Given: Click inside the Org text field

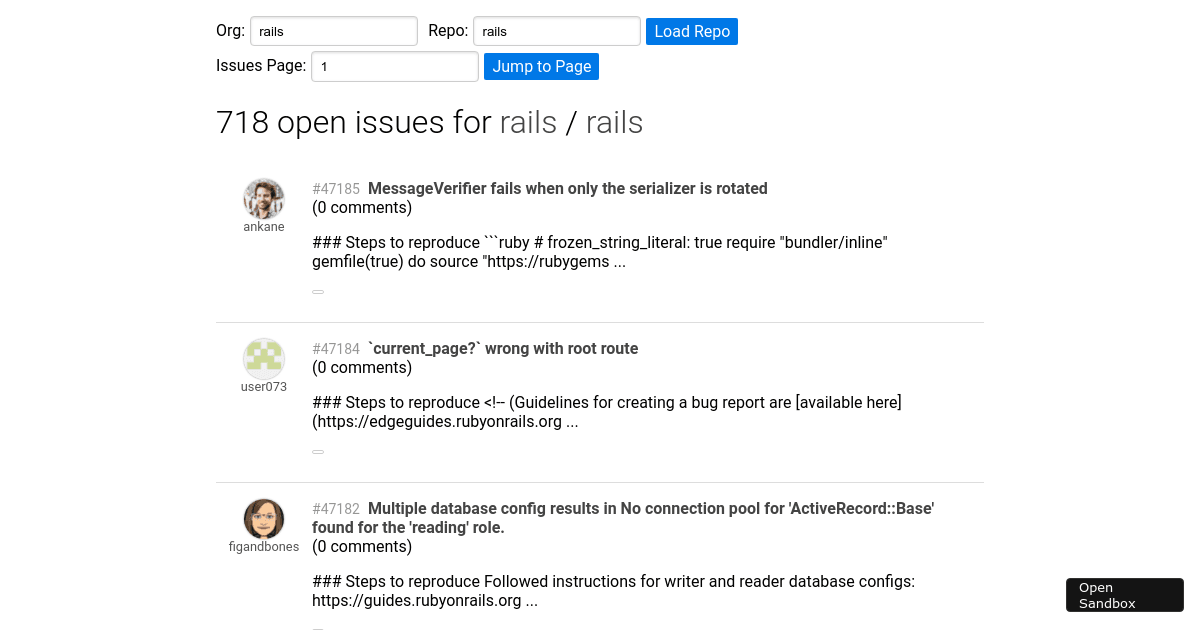Looking at the screenshot, I should click(x=333, y=31).
